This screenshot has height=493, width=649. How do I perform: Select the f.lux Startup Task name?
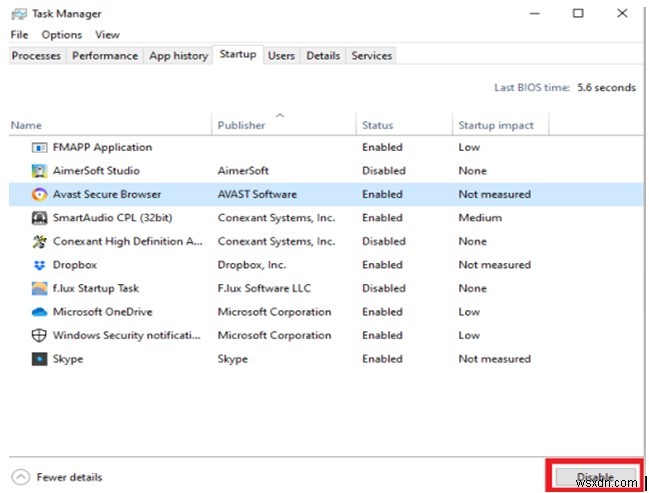pos(96,289)
